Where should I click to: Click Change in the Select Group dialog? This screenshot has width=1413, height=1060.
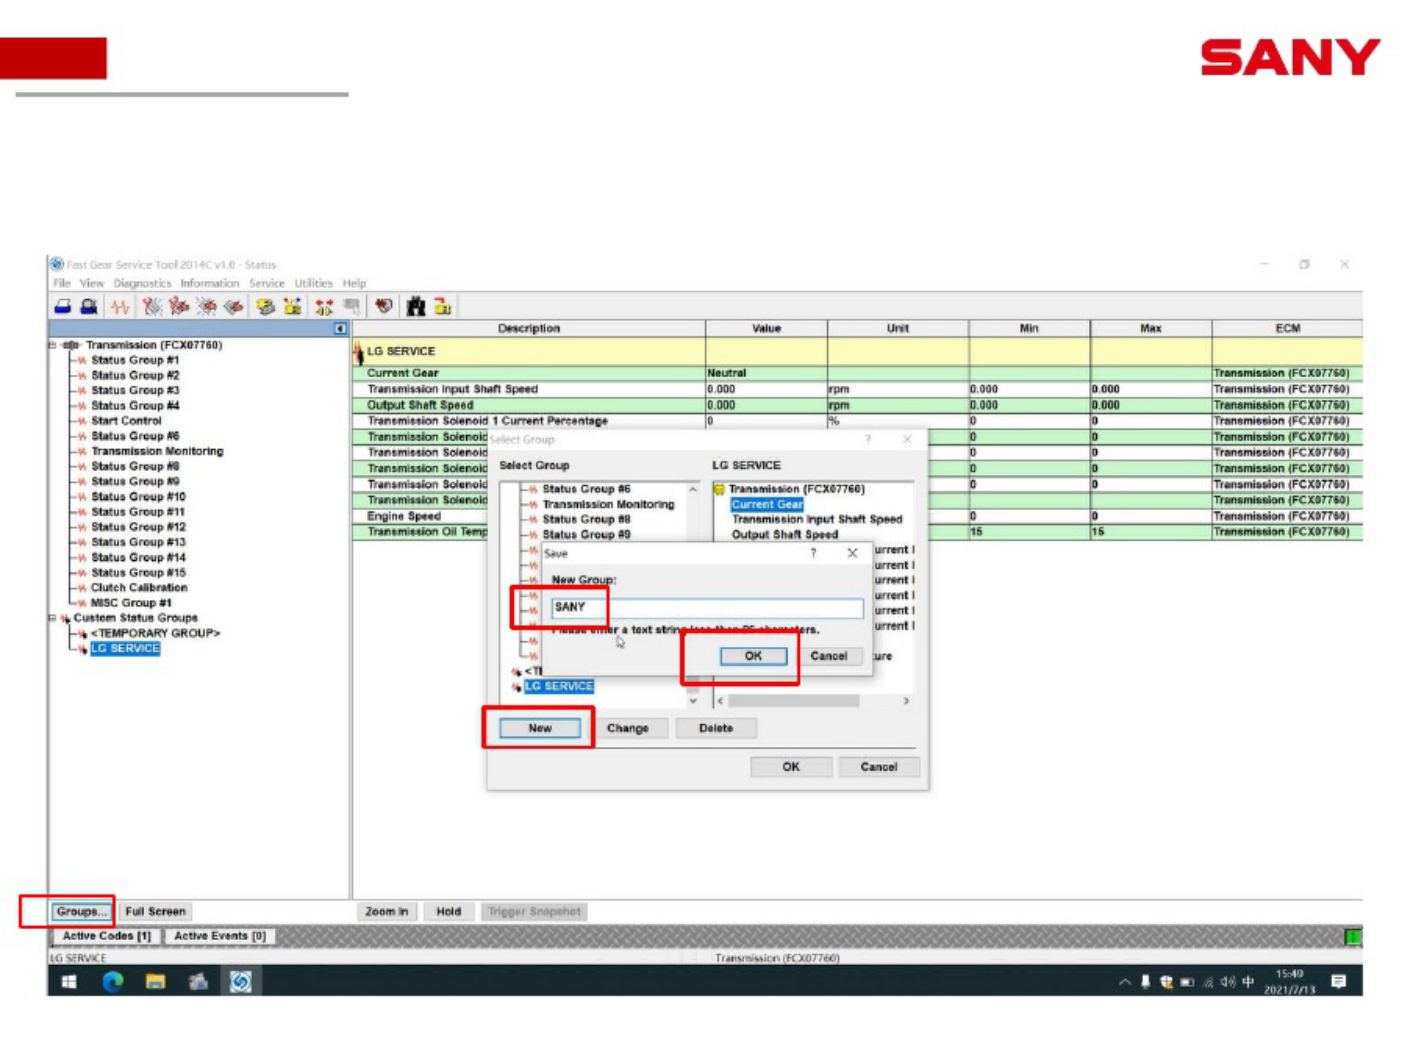[628, 728]
